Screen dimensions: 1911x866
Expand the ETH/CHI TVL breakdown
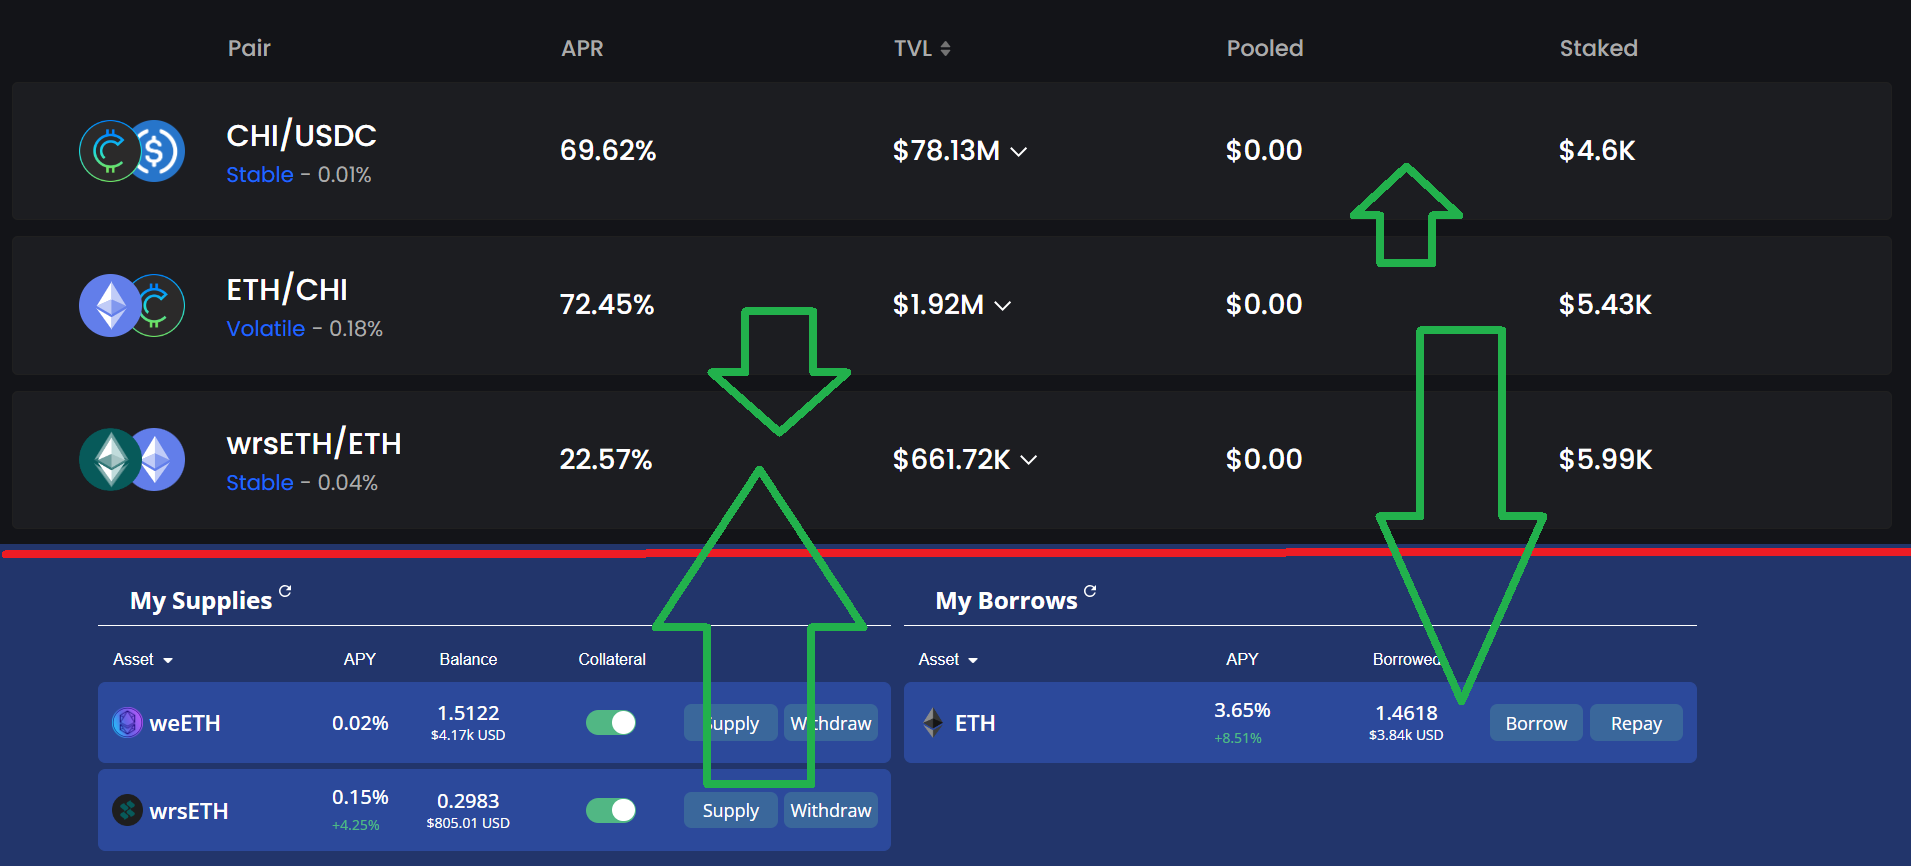pyautogui.click(x=1003, y=306)
